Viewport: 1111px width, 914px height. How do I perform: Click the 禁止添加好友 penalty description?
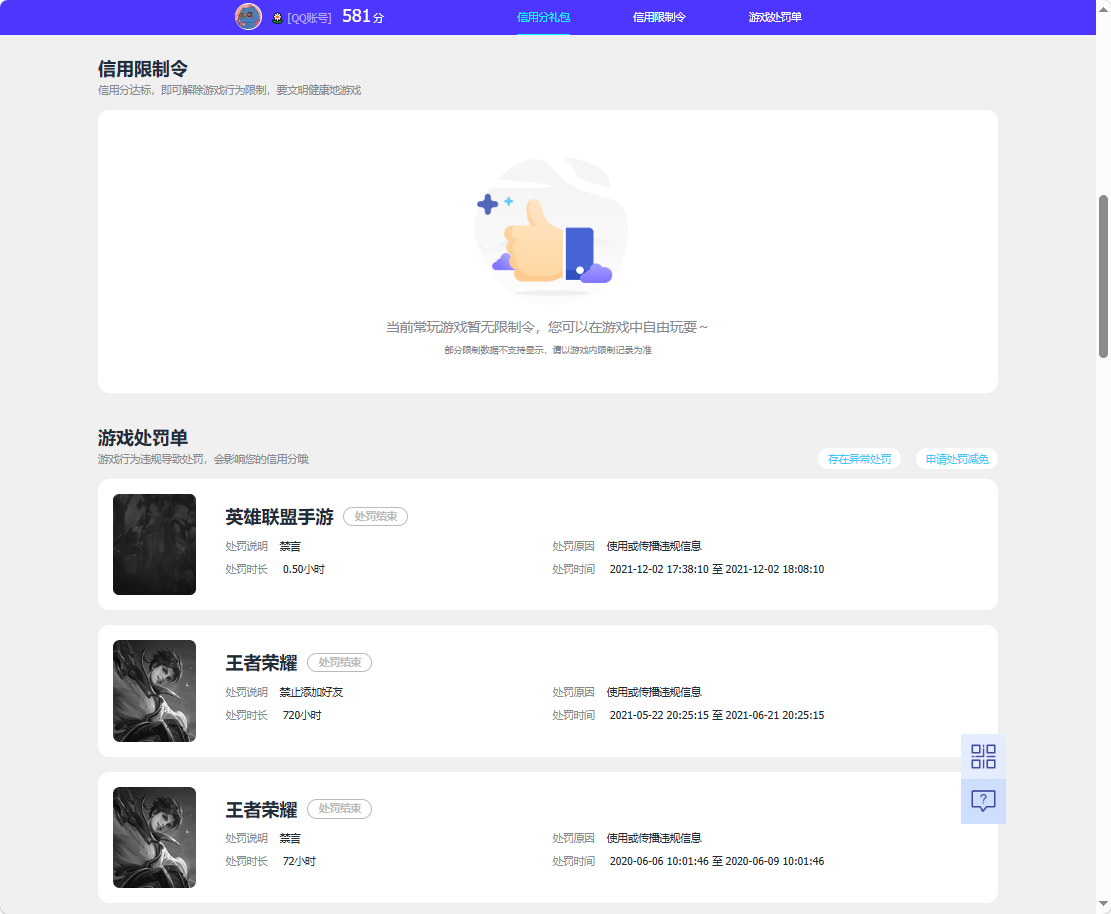click(x=311, y=692)
